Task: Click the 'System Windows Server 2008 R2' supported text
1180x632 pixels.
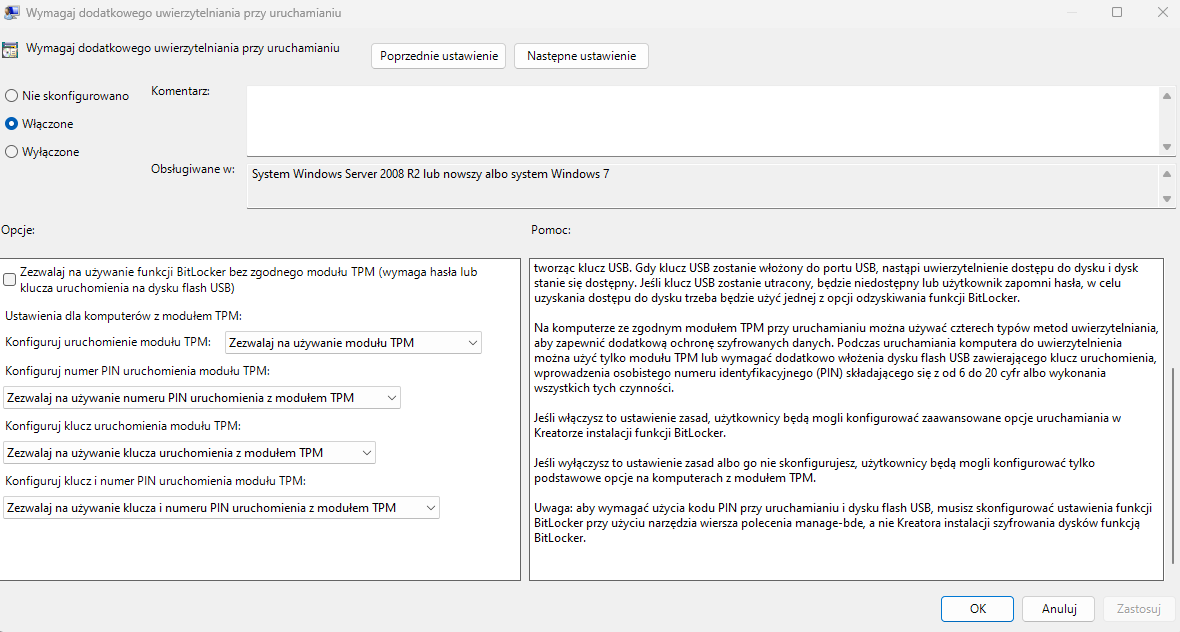Action: pos(430,174)
